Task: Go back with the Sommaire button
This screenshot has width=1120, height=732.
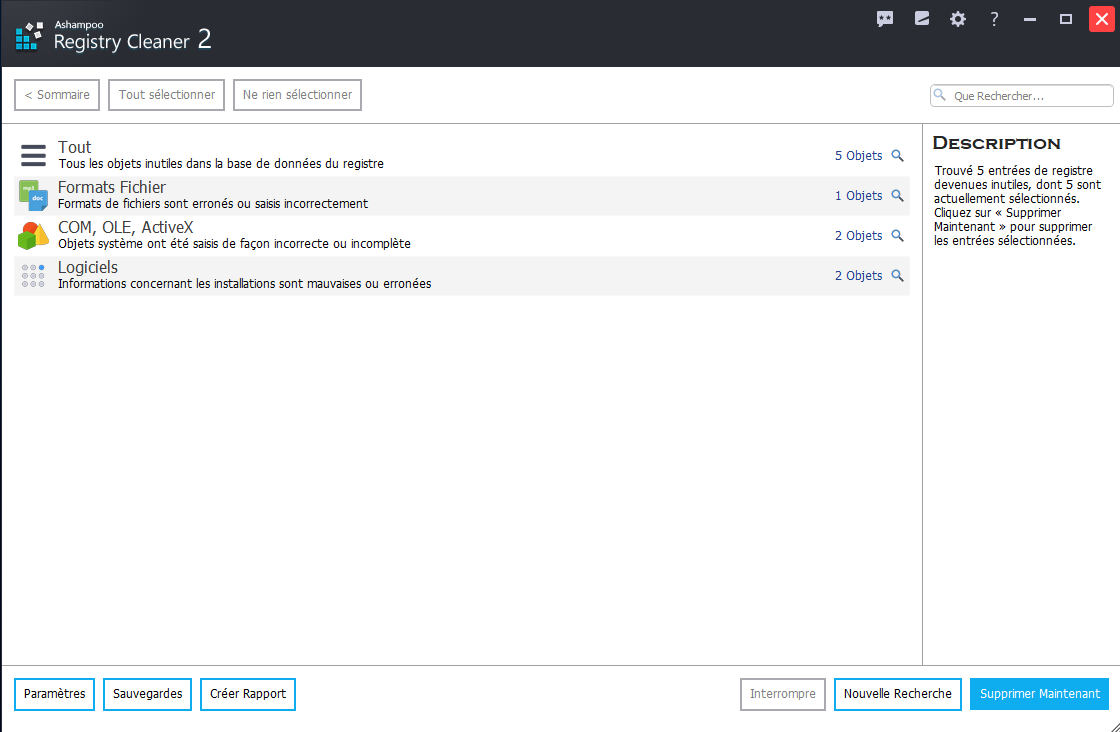Action: click(57, 95)
